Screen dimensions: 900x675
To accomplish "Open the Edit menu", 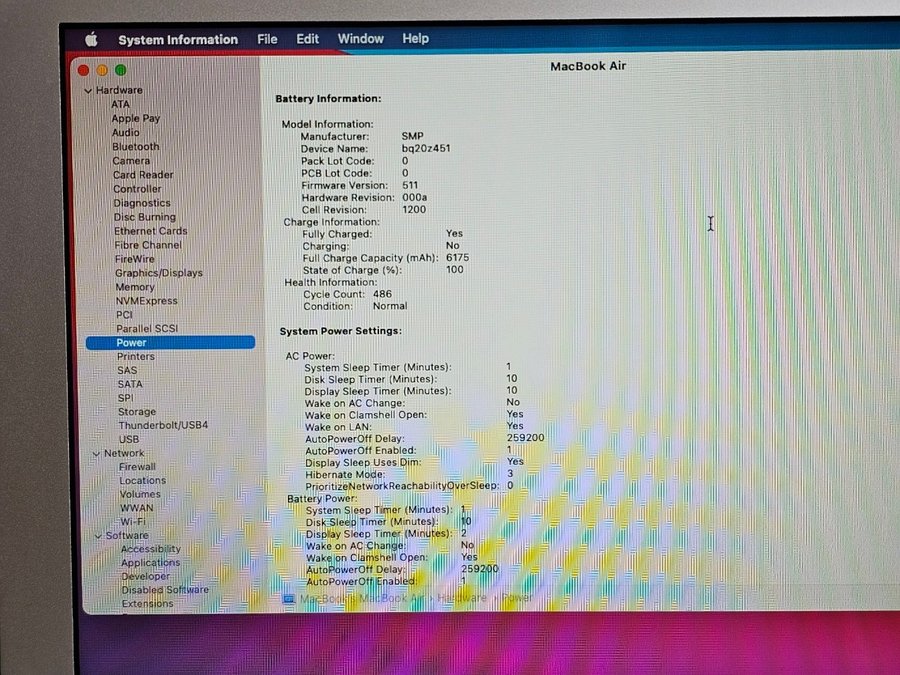I will (x=308, y=39).
